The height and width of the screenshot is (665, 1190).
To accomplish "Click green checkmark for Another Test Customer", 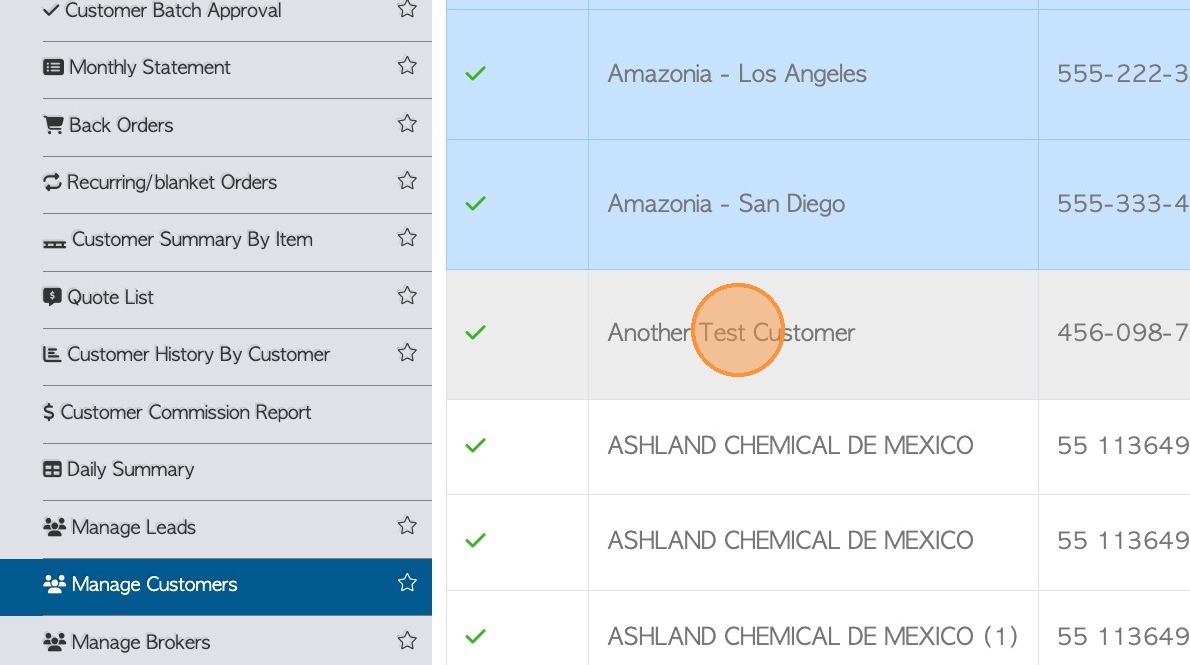I will [476, 332].
